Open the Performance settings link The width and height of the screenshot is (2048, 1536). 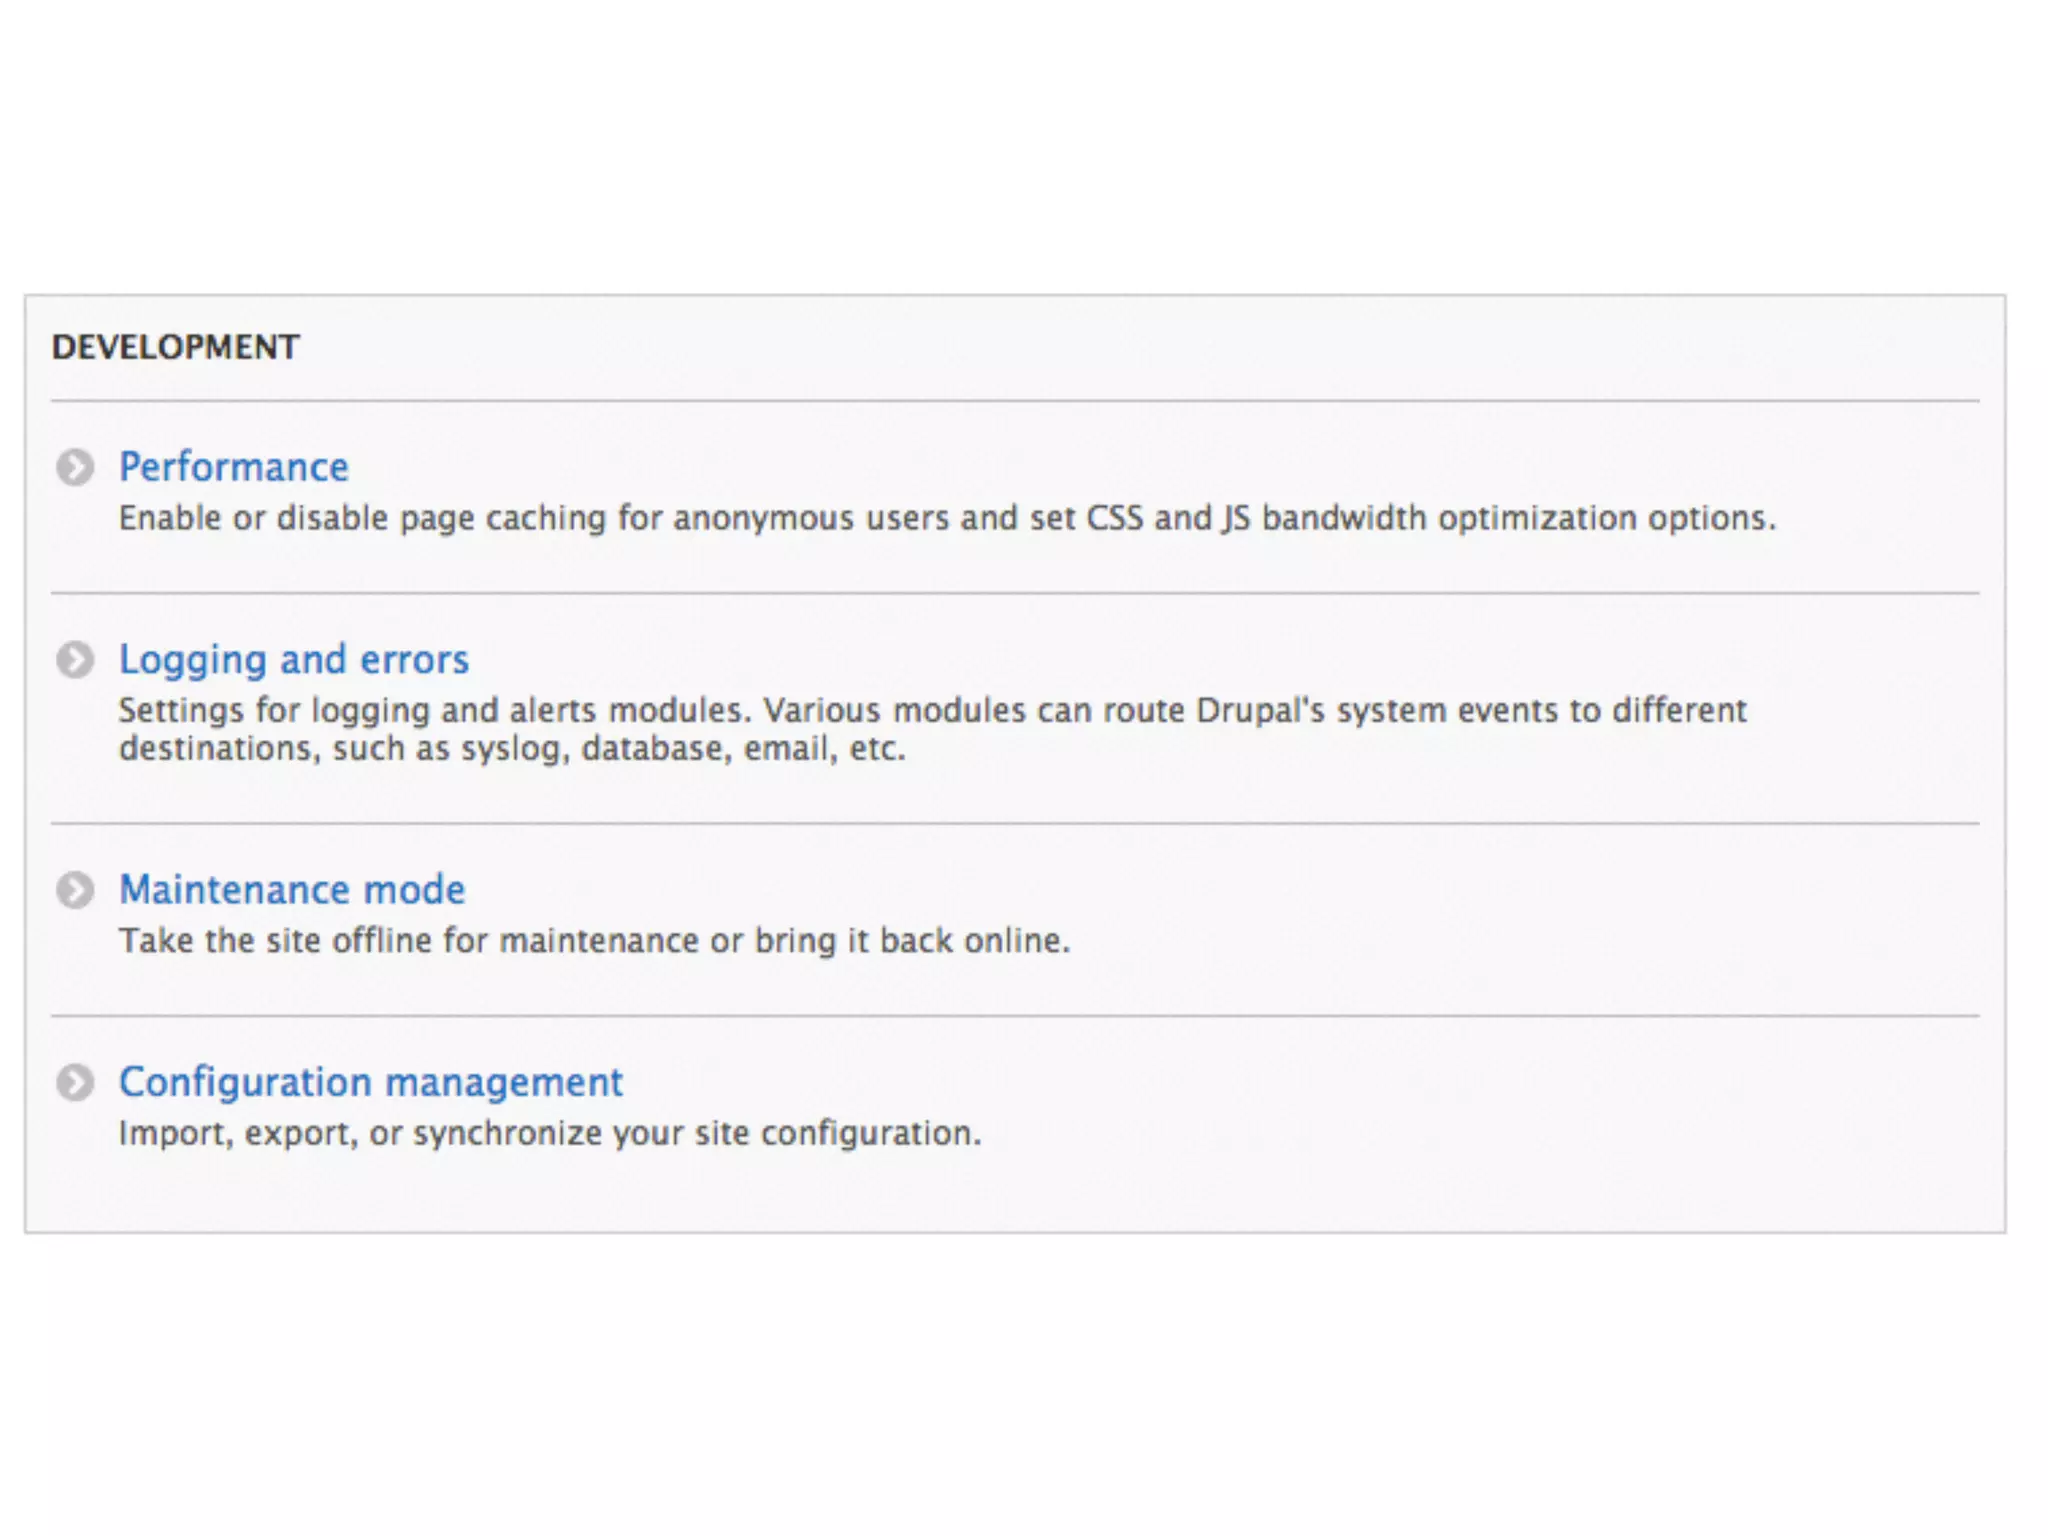point(233,467)
